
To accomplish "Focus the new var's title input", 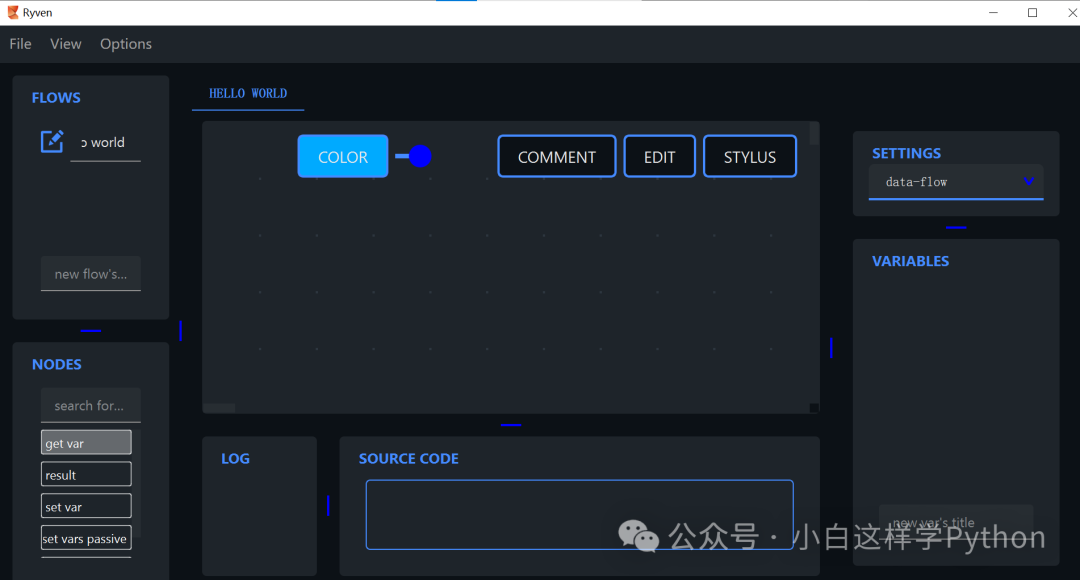I will tap(955, 521).
